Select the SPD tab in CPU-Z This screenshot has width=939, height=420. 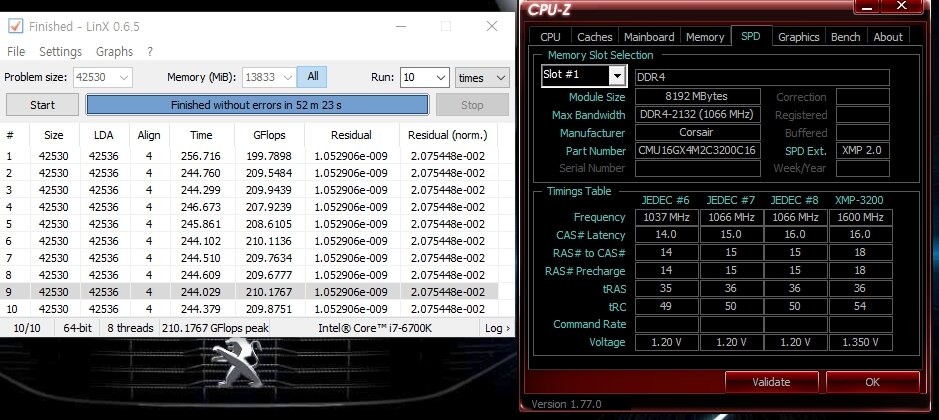coord(750,36)
